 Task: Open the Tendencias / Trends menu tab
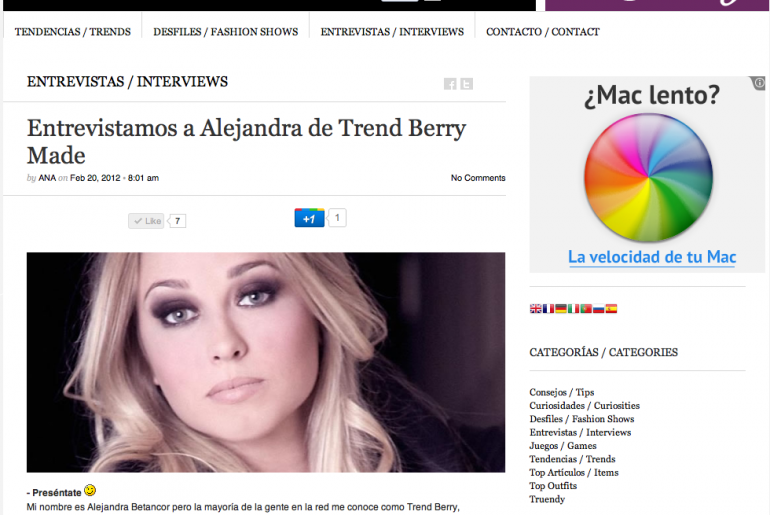point(73,32)
